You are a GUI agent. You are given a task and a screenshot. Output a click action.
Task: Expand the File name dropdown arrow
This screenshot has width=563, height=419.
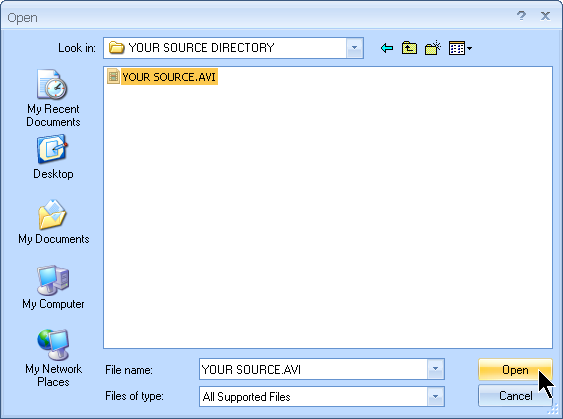pos(435,369)
